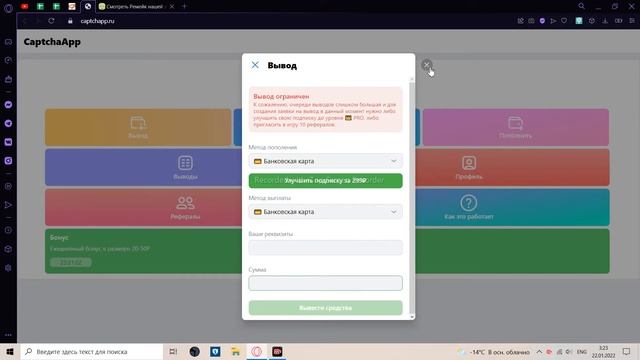The height and width of the screenshot is (360, 640).
Task: Open the Метод пополнения dropdown
Action: coord(325,161)
